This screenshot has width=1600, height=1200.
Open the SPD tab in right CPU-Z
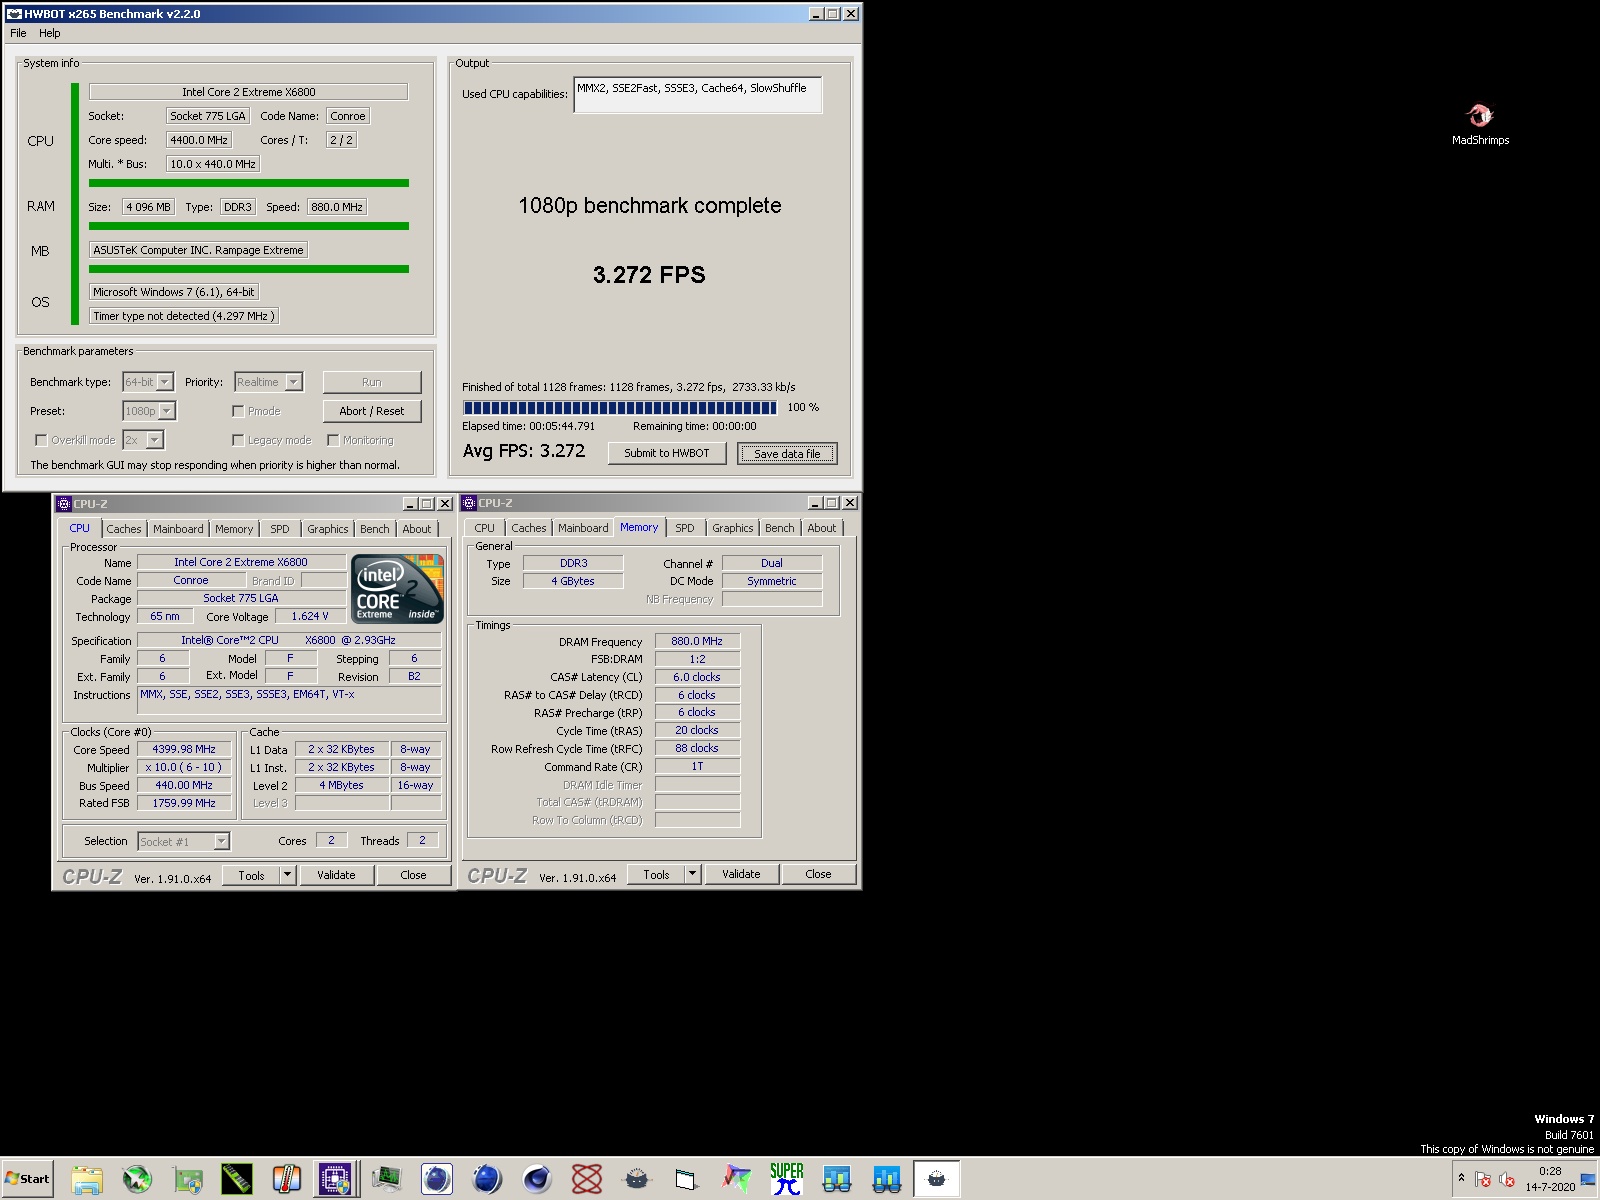(x=685, y=528)
